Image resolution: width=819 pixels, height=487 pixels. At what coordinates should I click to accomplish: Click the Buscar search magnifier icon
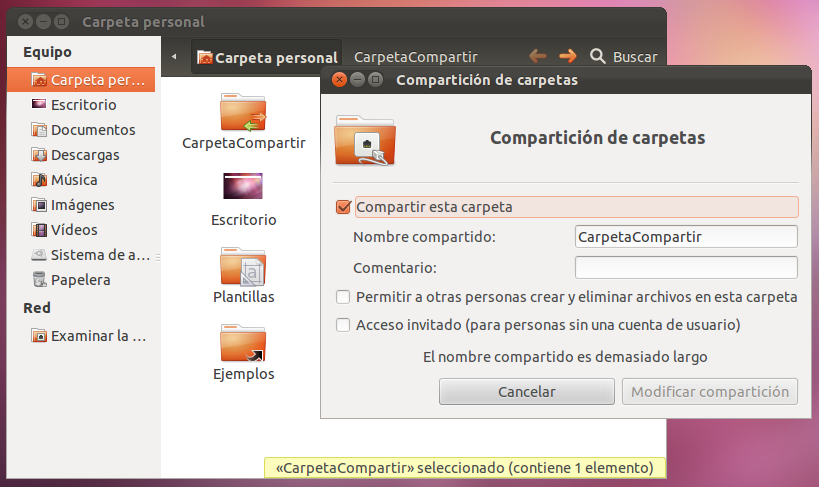[x=597, y=56]
